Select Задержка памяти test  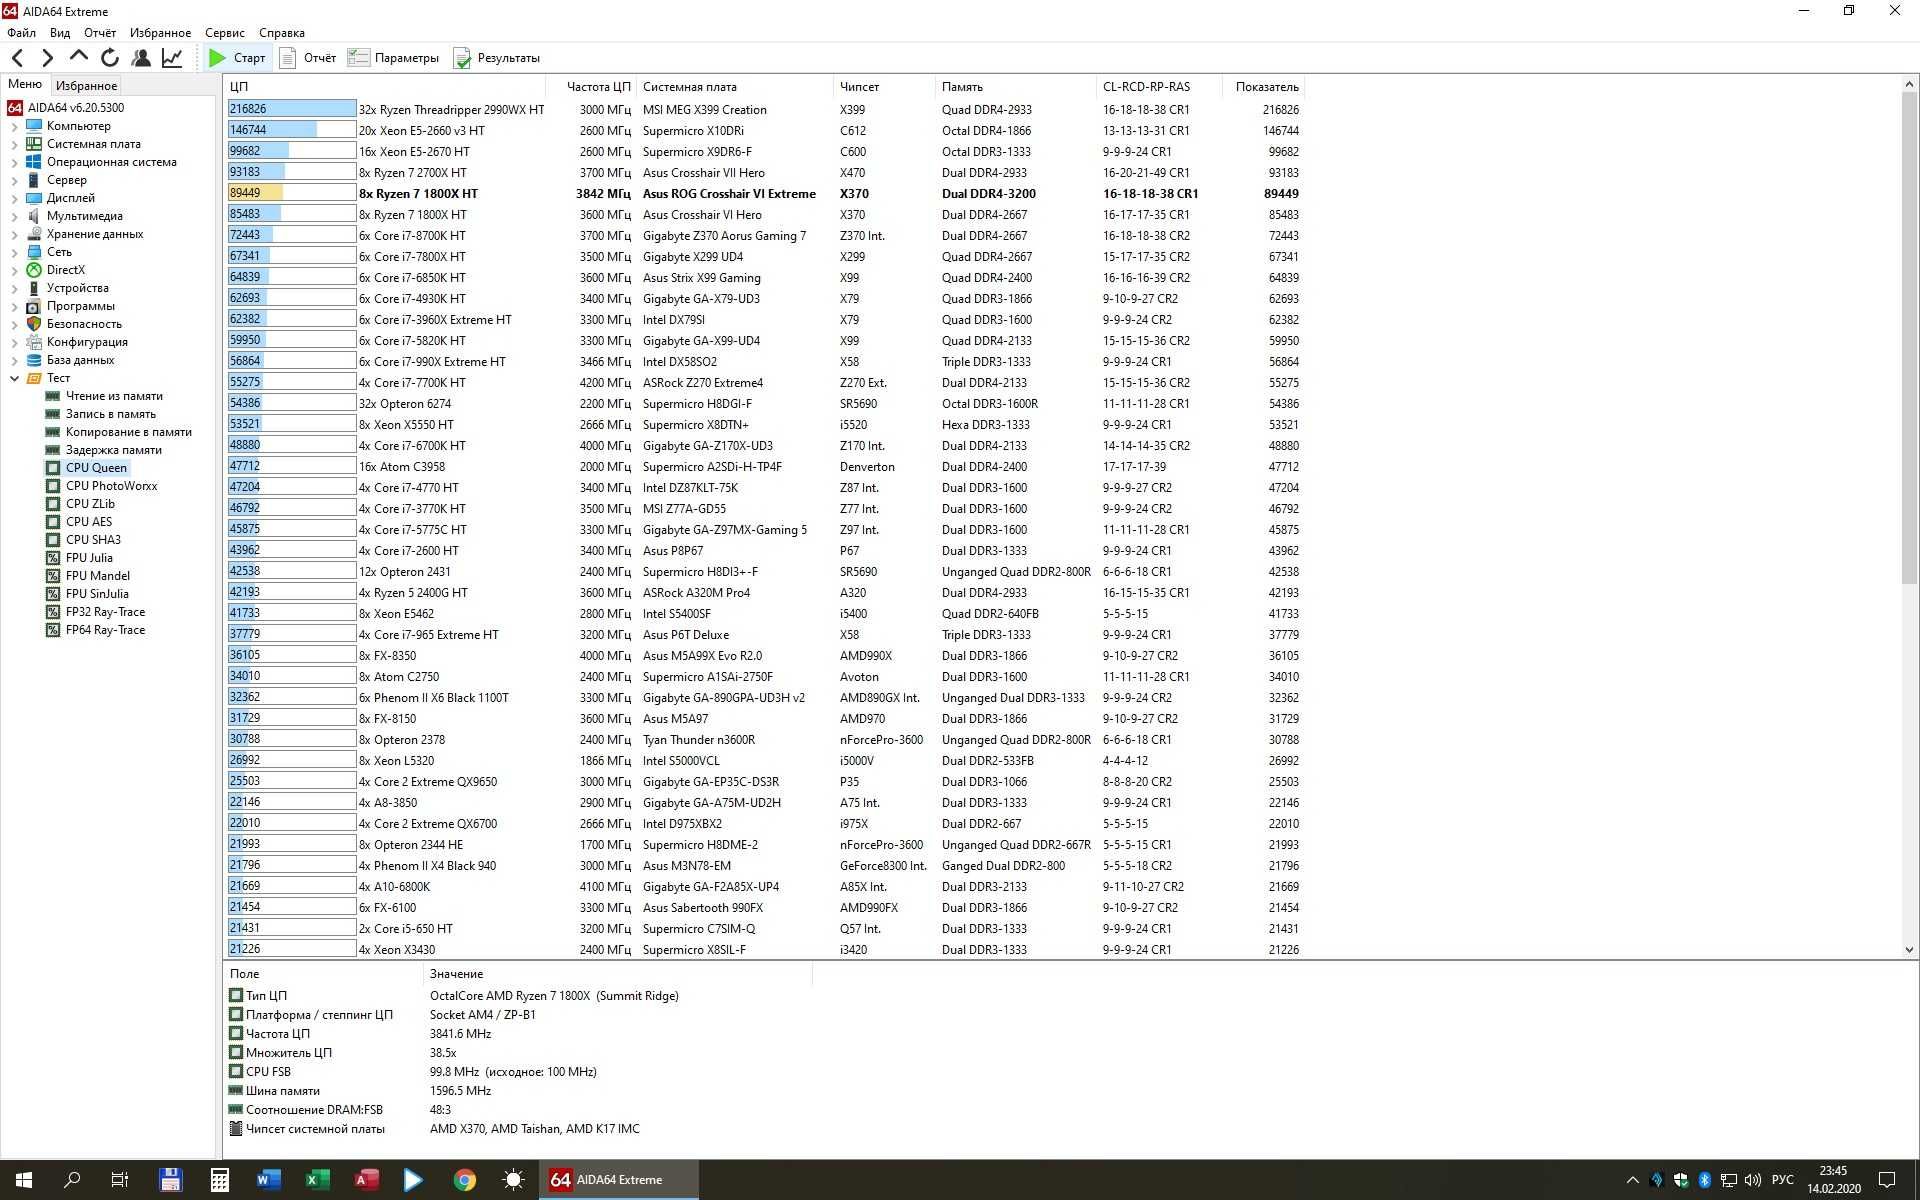(113, 450)
